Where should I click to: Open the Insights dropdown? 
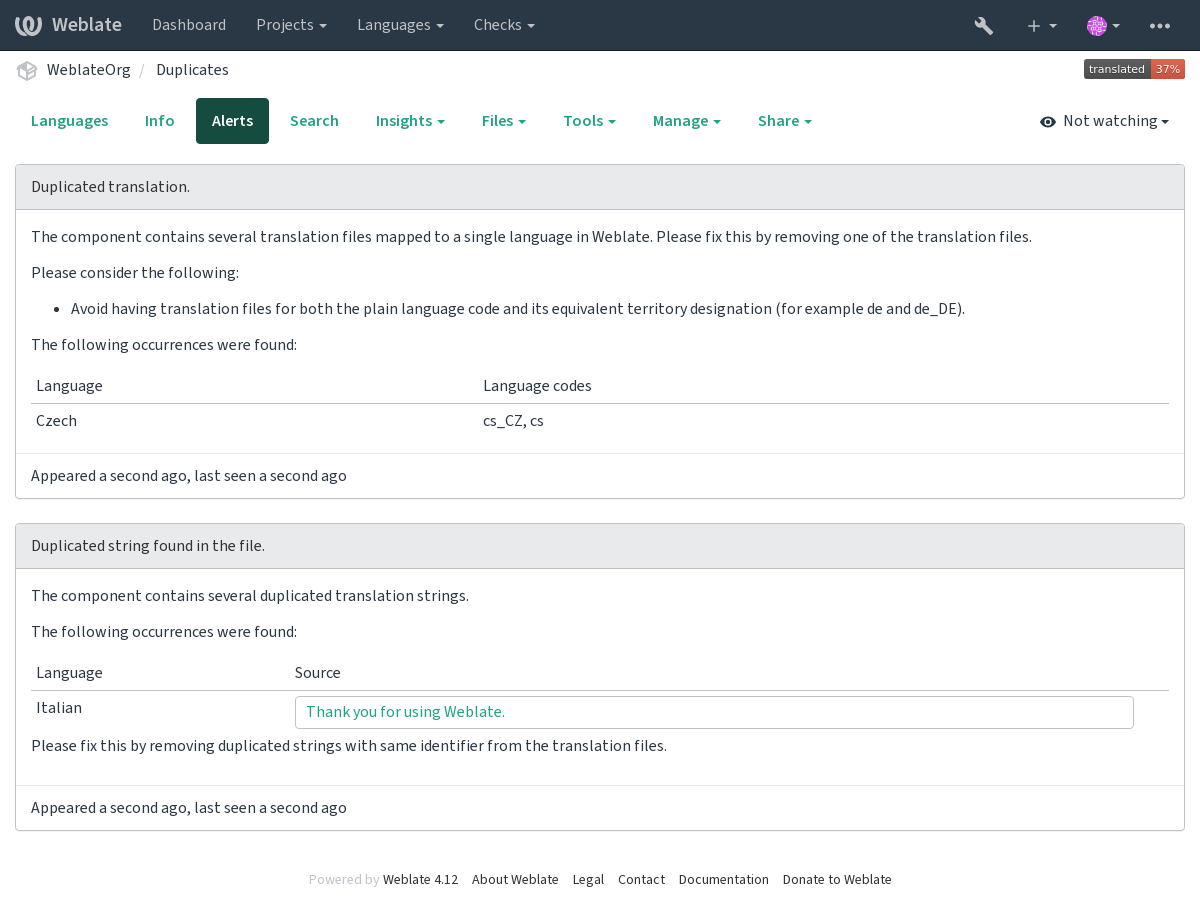[410, 121]
